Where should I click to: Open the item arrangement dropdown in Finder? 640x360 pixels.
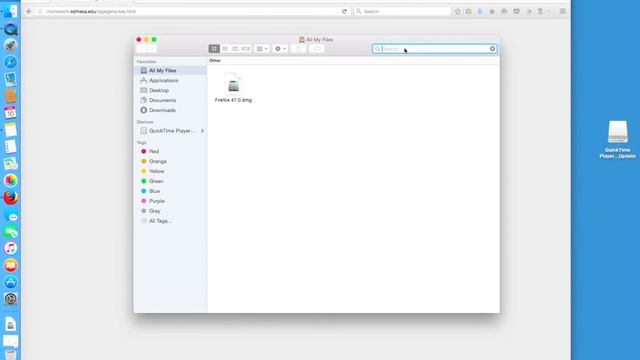point(262,49)
